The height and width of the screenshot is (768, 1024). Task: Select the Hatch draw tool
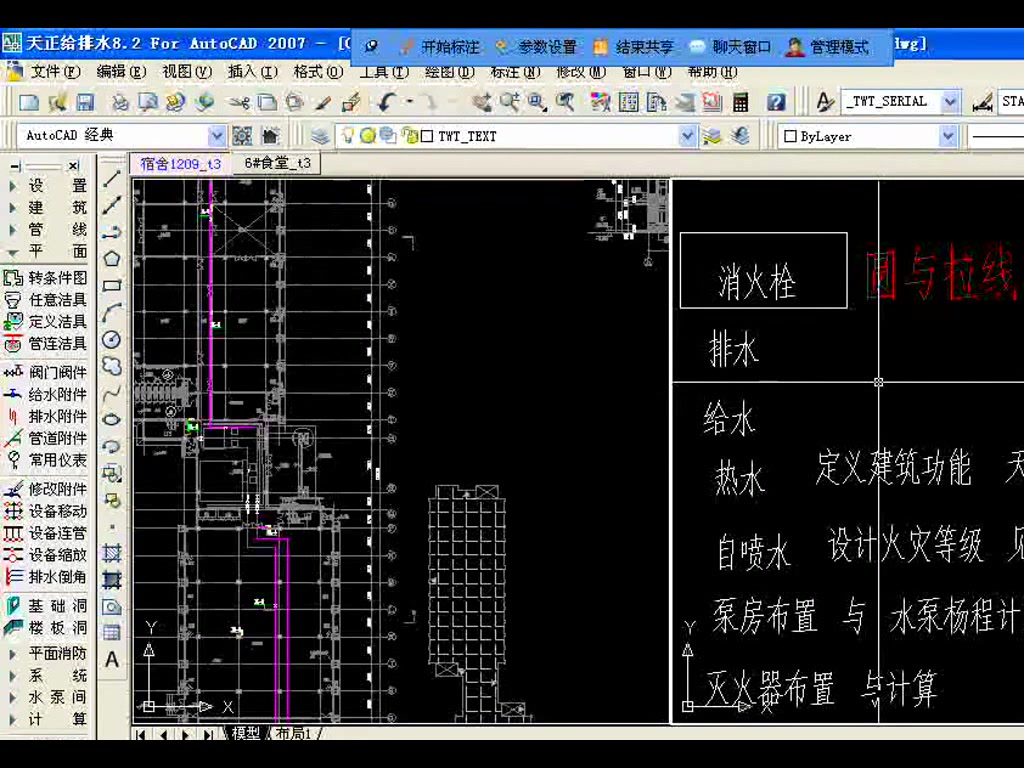[112, 554]
